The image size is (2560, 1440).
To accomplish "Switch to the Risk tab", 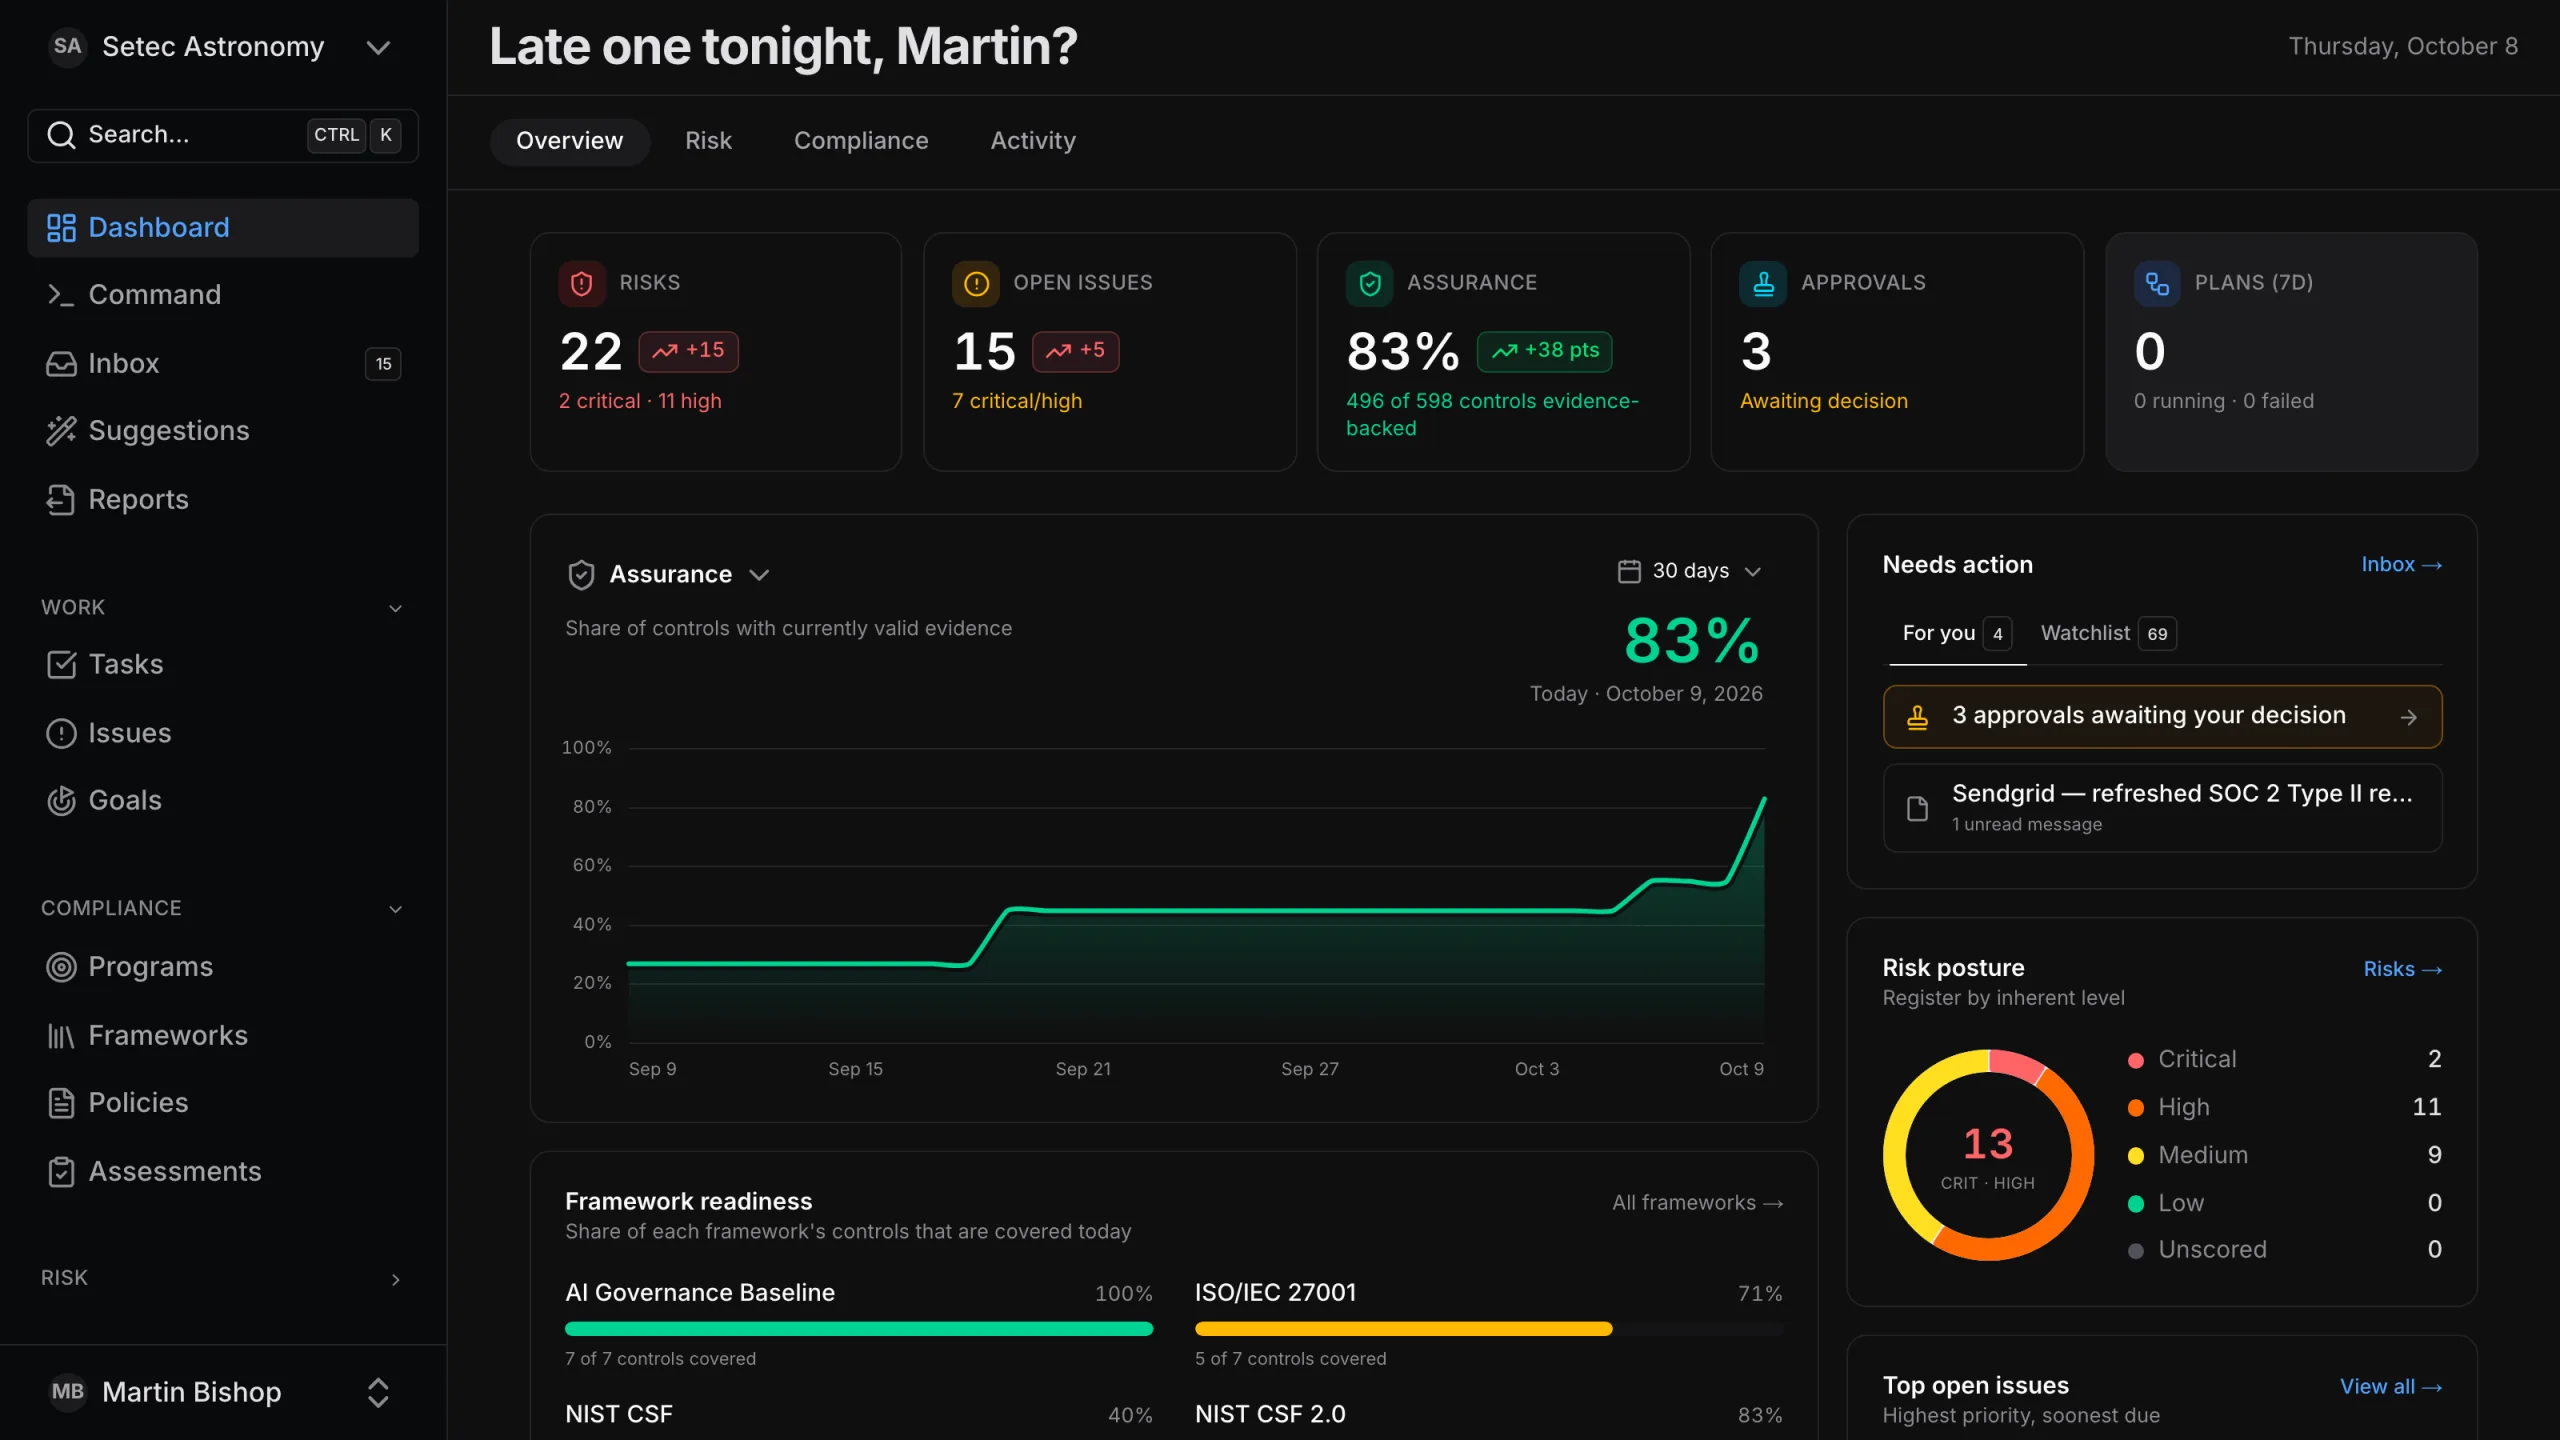I will [x=708, y=141].
